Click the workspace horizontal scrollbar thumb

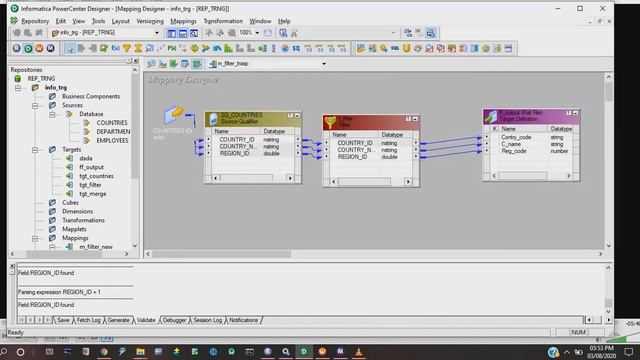(x=222, y=254)
